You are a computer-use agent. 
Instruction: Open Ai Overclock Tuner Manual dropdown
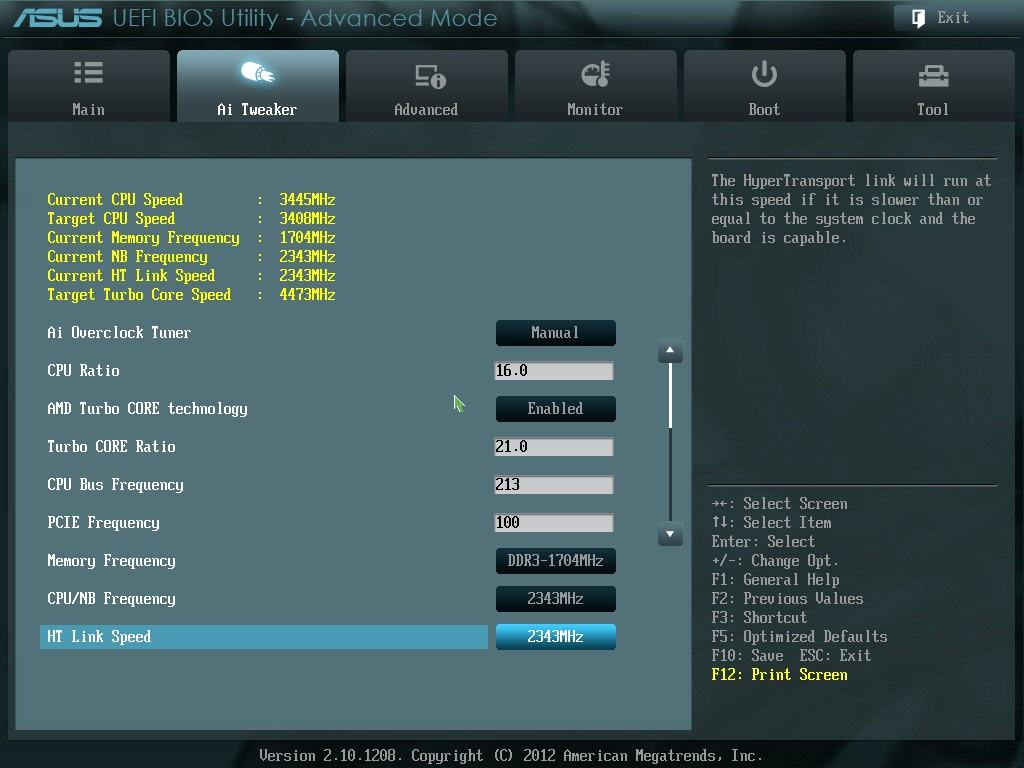pyautogui.click(x=555, y=333)
